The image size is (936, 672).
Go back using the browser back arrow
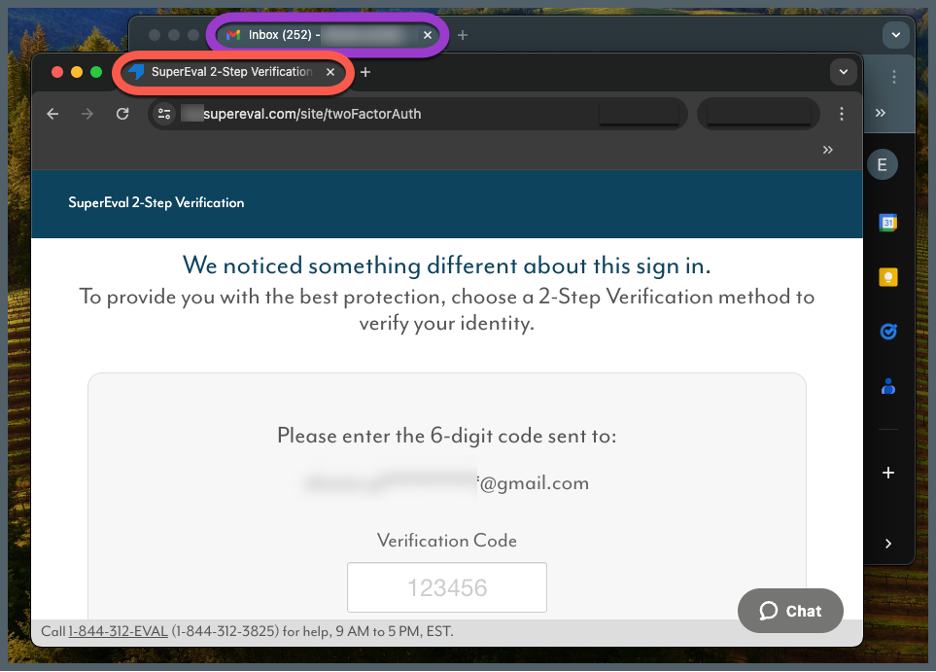(x=53, y=114)
